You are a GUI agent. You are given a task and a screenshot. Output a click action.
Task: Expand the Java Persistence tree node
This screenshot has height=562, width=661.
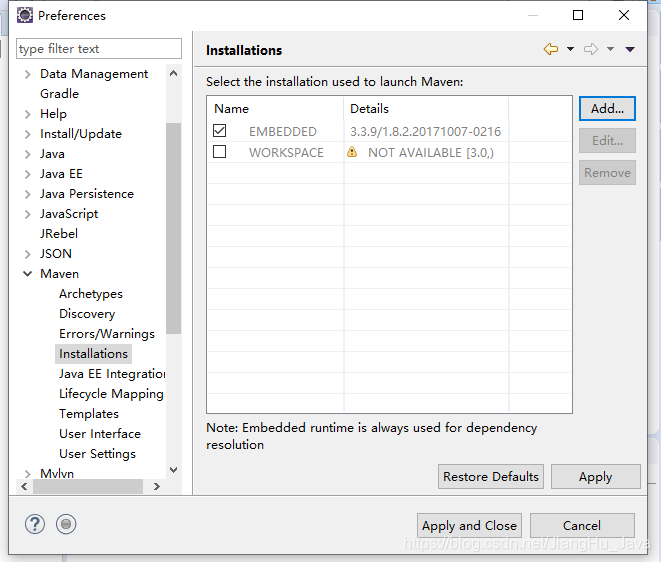27,194
